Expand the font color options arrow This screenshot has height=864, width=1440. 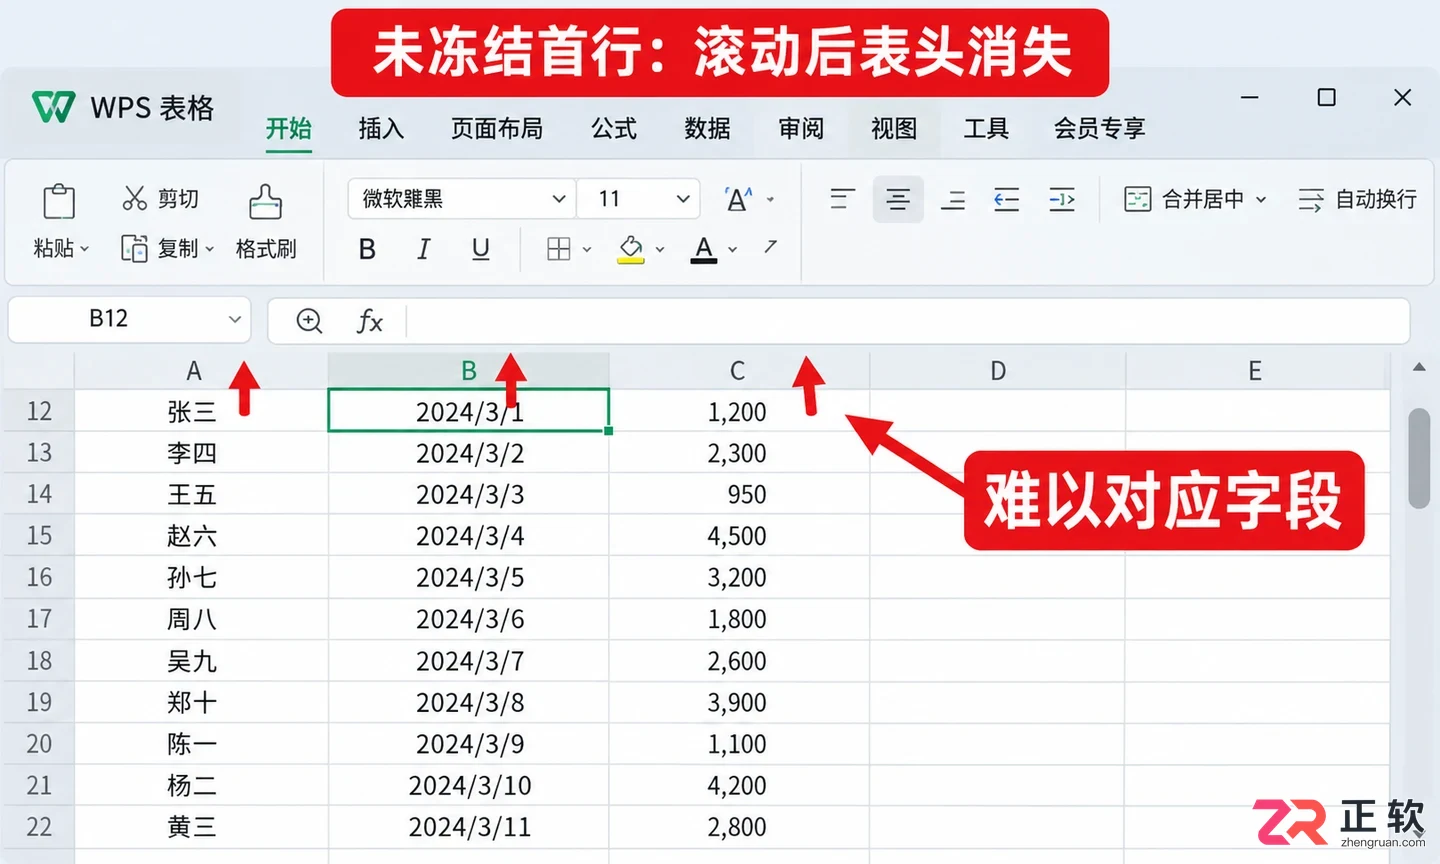[733, 249]
